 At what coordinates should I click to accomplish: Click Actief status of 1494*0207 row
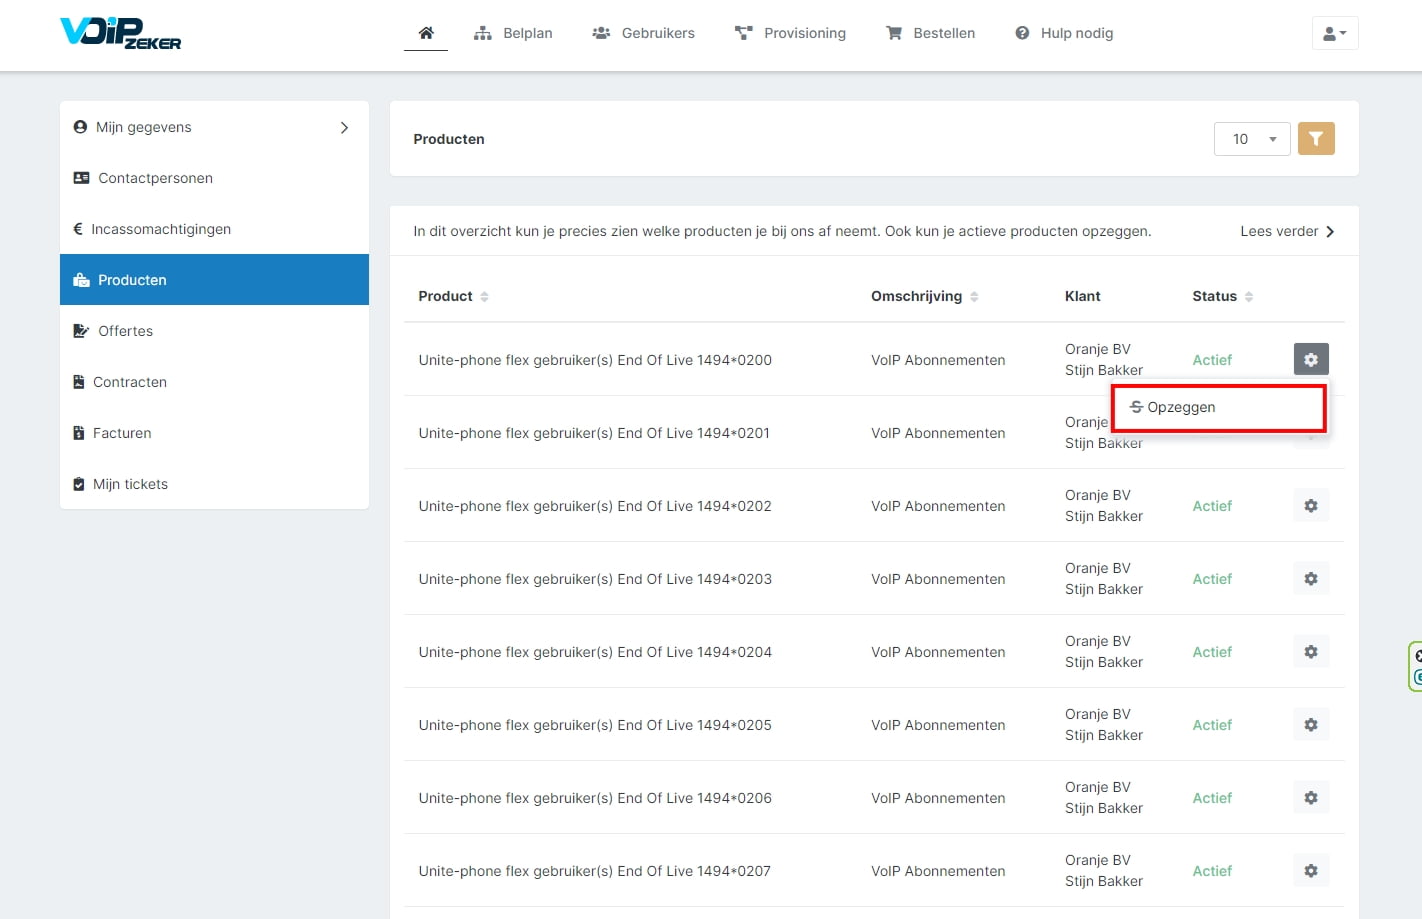1212,871
